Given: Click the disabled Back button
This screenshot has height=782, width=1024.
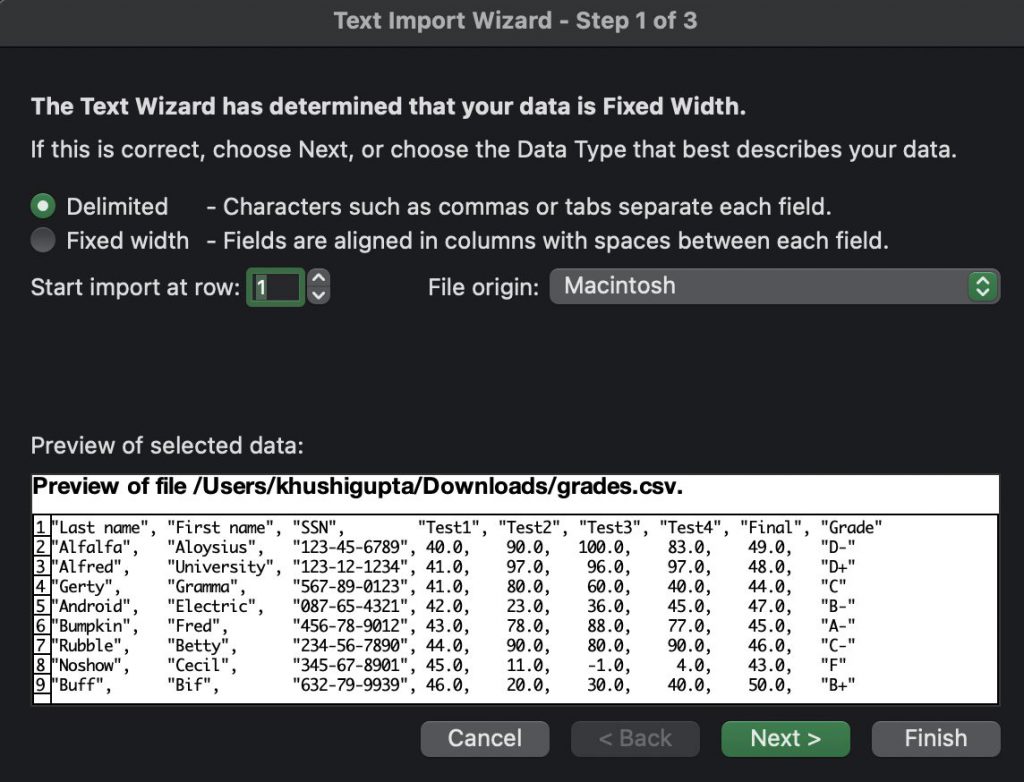Looking at the screenshot, I should point(635,738).
